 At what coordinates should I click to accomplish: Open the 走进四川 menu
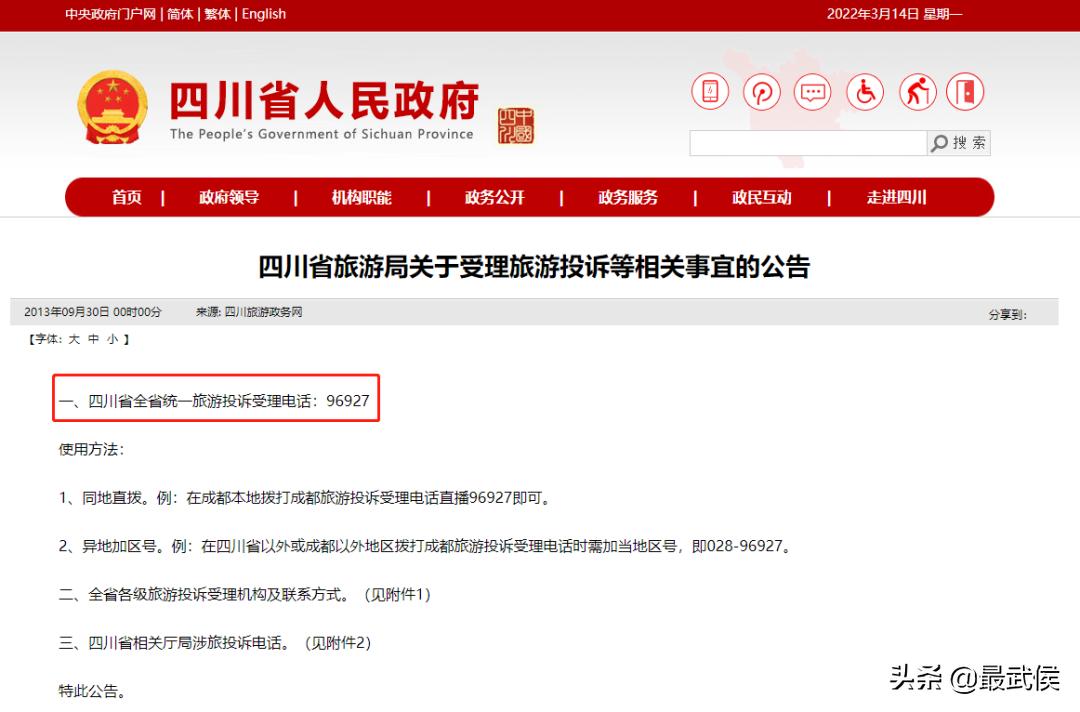click(x=895, y=197)
